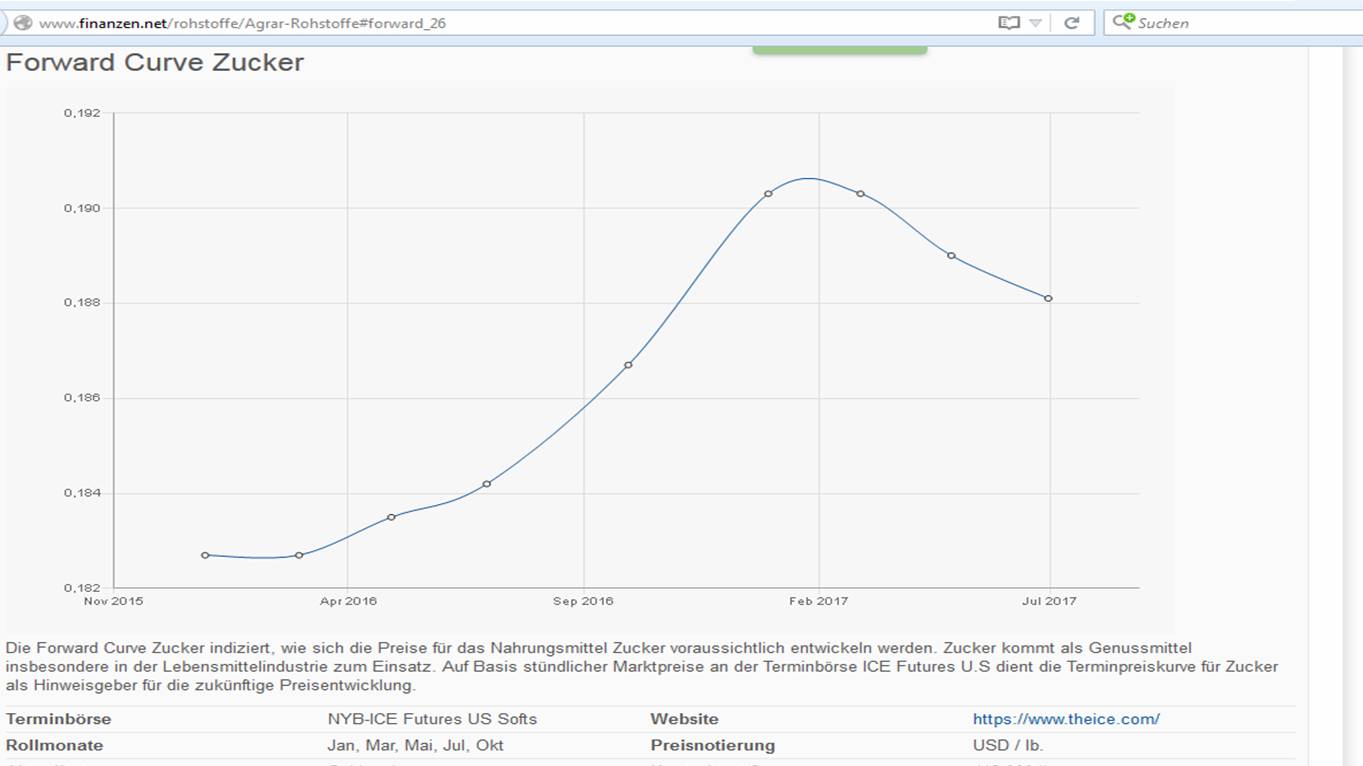Click the "Feb 2017" x-axis label
Viewport: 1363px width, 766px height.
(818, 601)
